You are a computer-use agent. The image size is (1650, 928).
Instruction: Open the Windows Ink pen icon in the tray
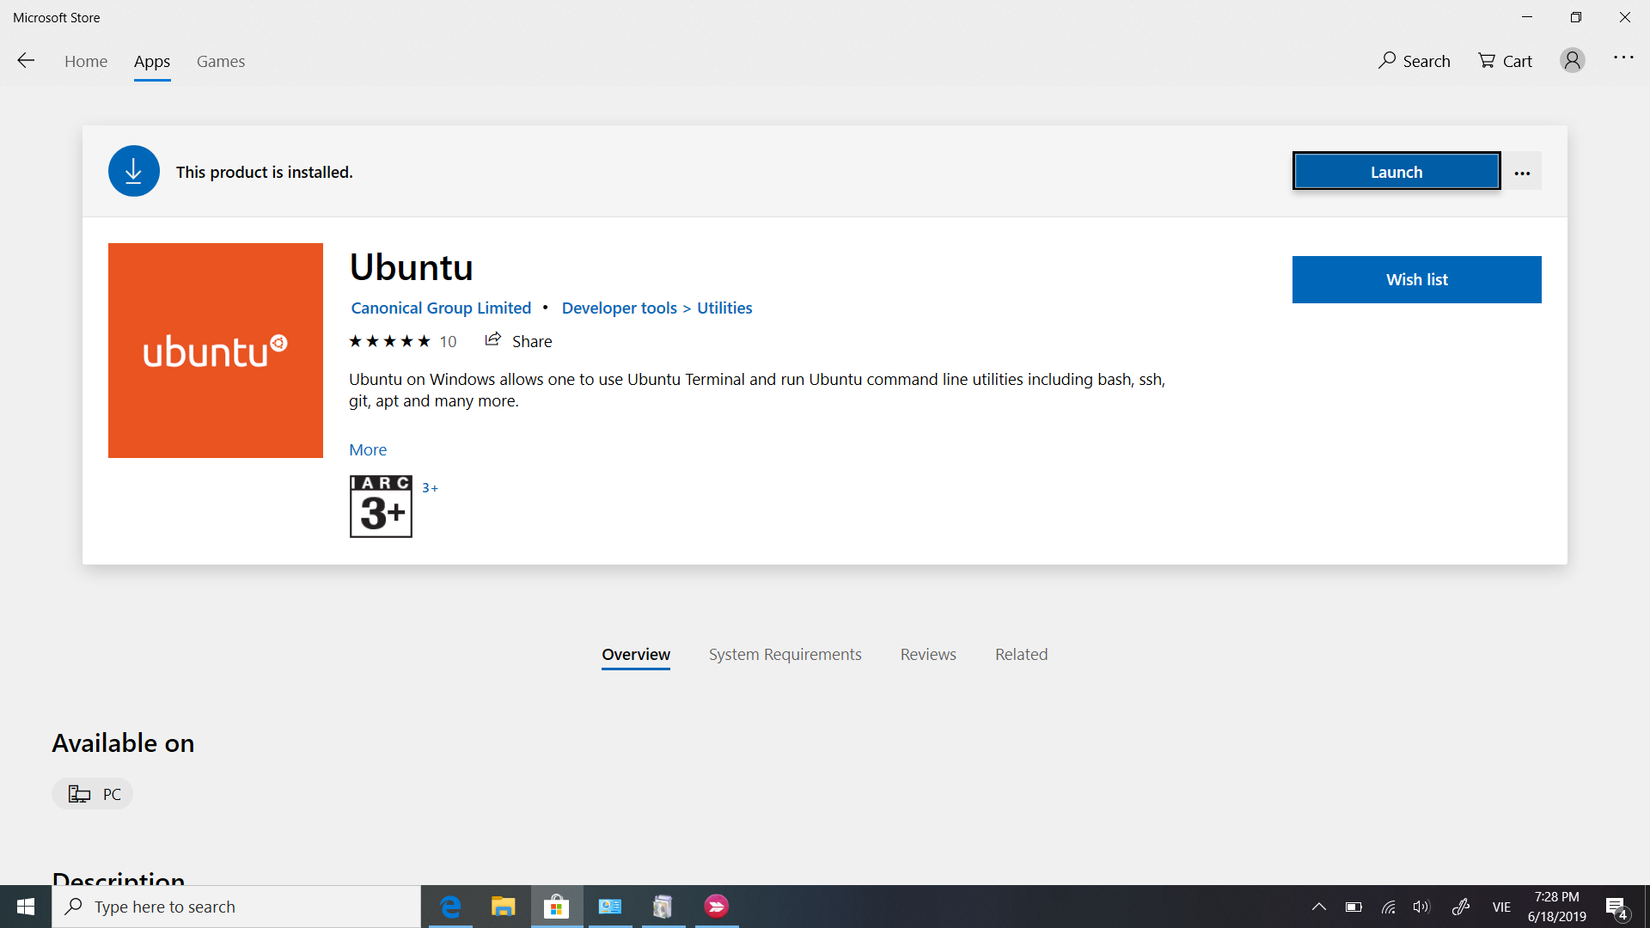[x=1461, y=907]
